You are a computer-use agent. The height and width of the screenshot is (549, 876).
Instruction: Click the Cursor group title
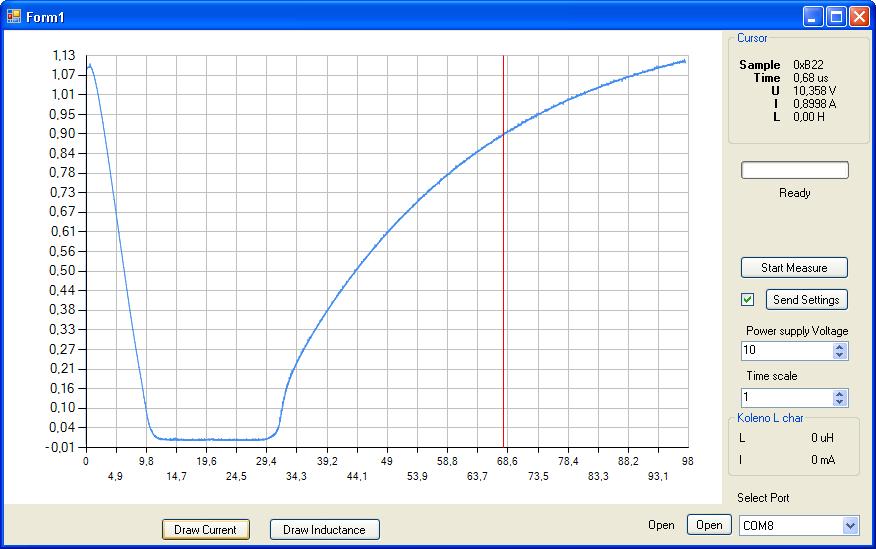coord(752,38)
